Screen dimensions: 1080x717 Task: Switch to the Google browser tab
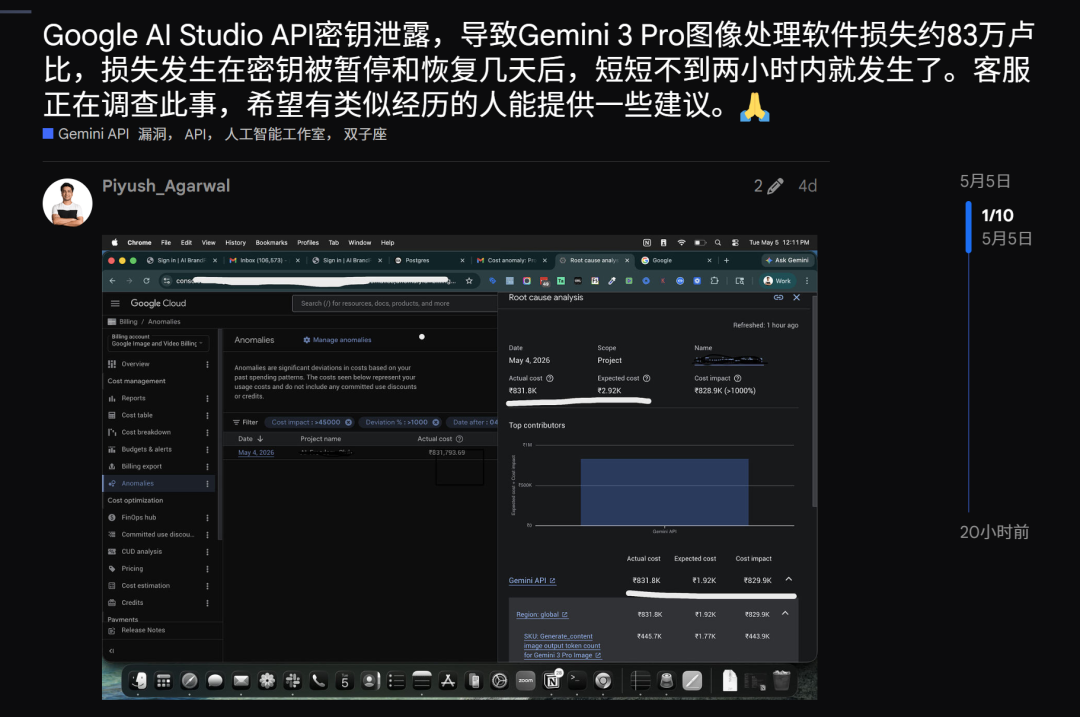point(676,260)
